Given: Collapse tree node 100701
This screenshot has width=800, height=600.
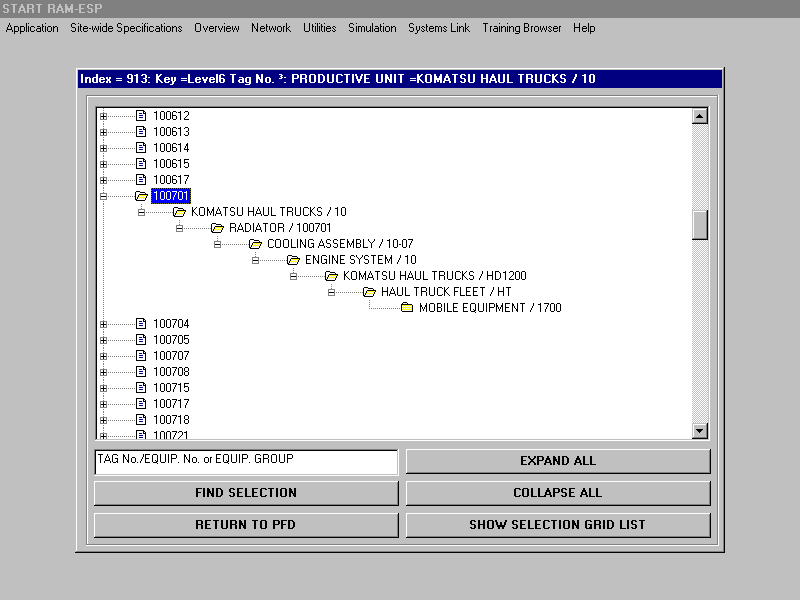Looking at the screenshot, I should tap(104, 196).
